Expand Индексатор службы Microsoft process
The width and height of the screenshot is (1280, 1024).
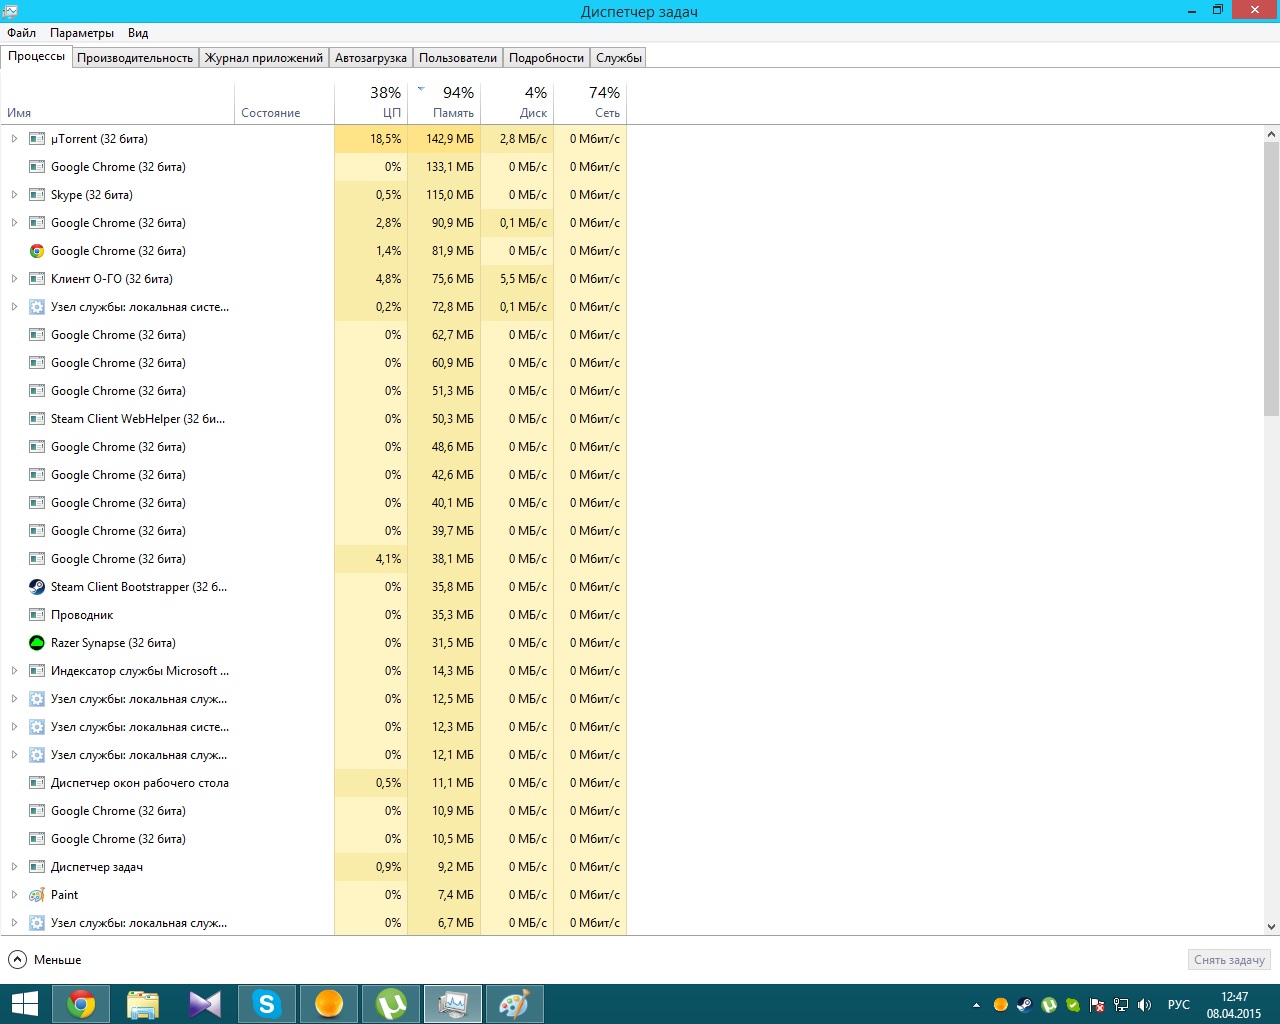[x=14, y=671]
